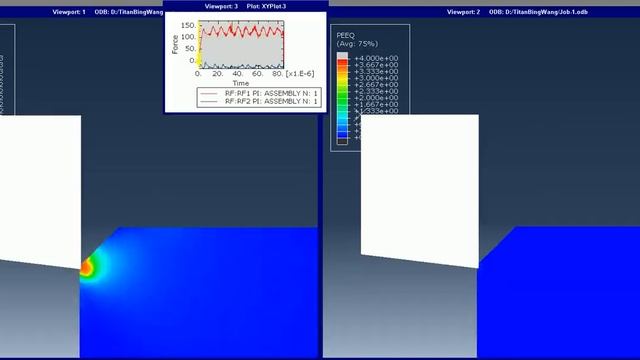The height and width of the screenshot is (360, 640).
Task: Click the white cutting tool in Viewport 2
Action: coord(420,190)
